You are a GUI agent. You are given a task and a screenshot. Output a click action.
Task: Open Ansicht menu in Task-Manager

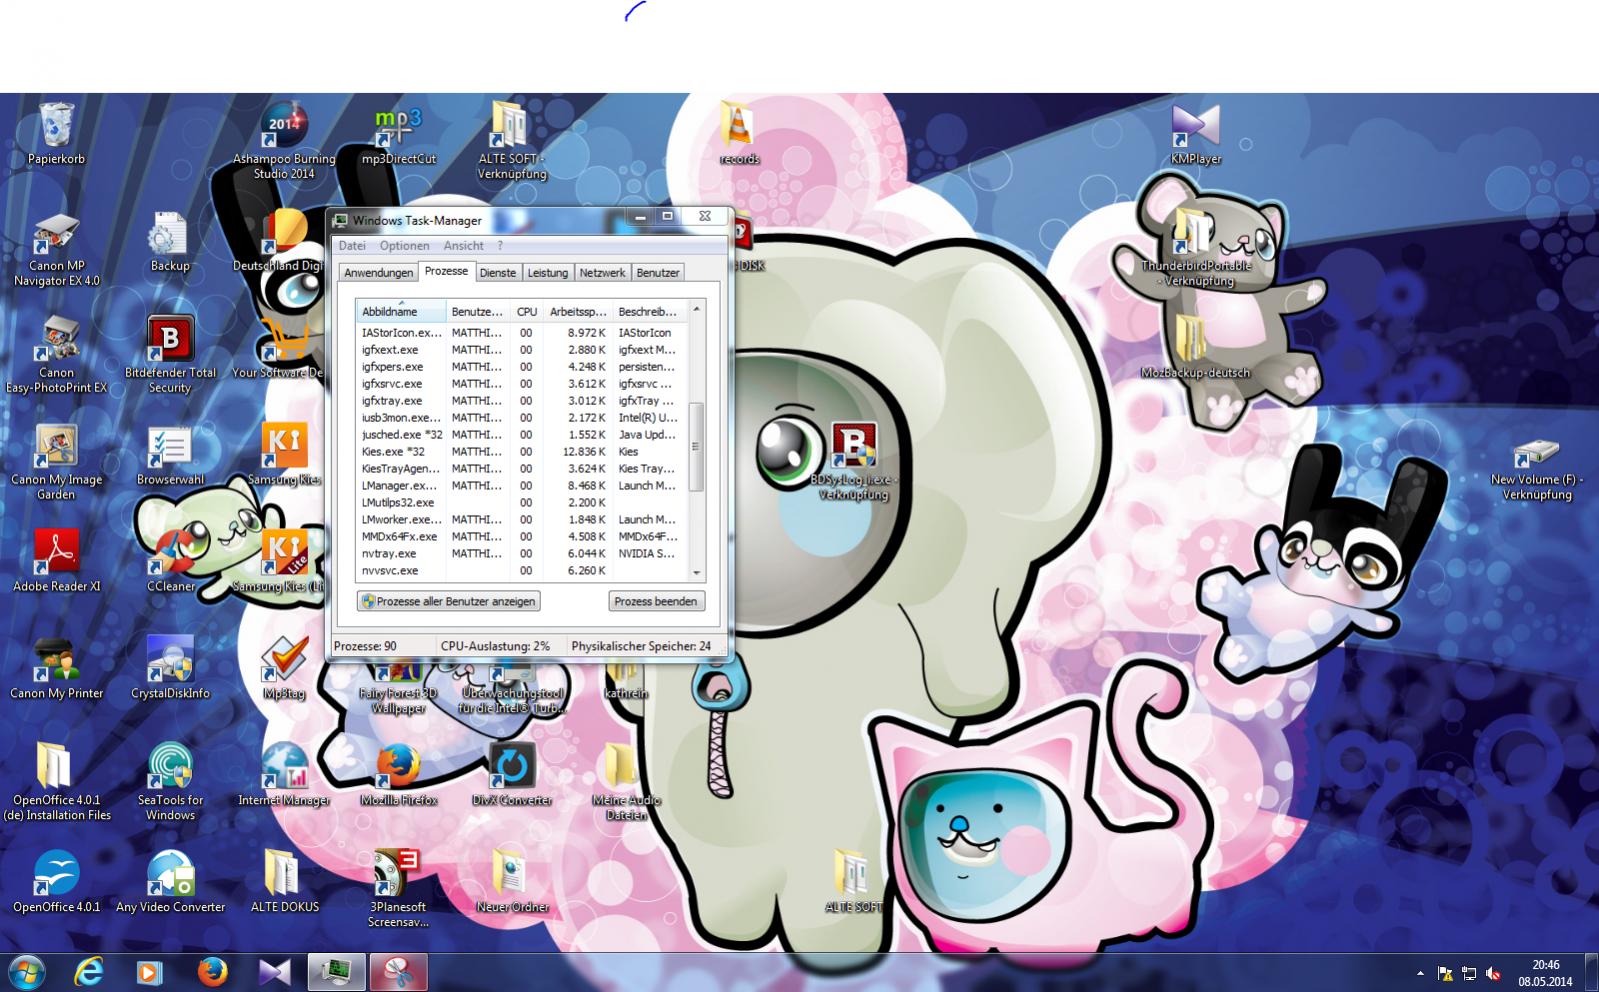coord(463,245)
